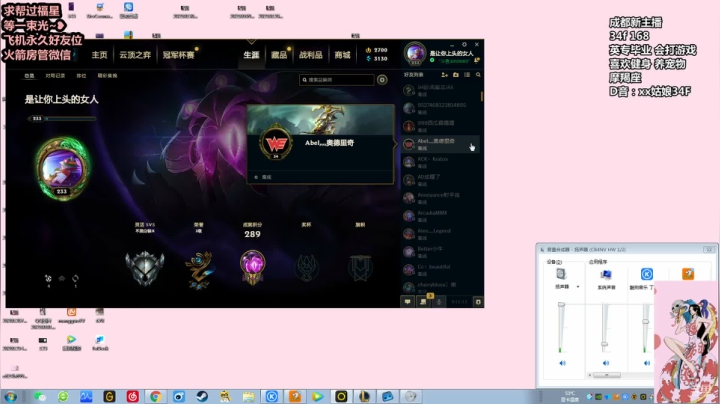
Task: Click the green online status indicator
Action: [432, 61]
